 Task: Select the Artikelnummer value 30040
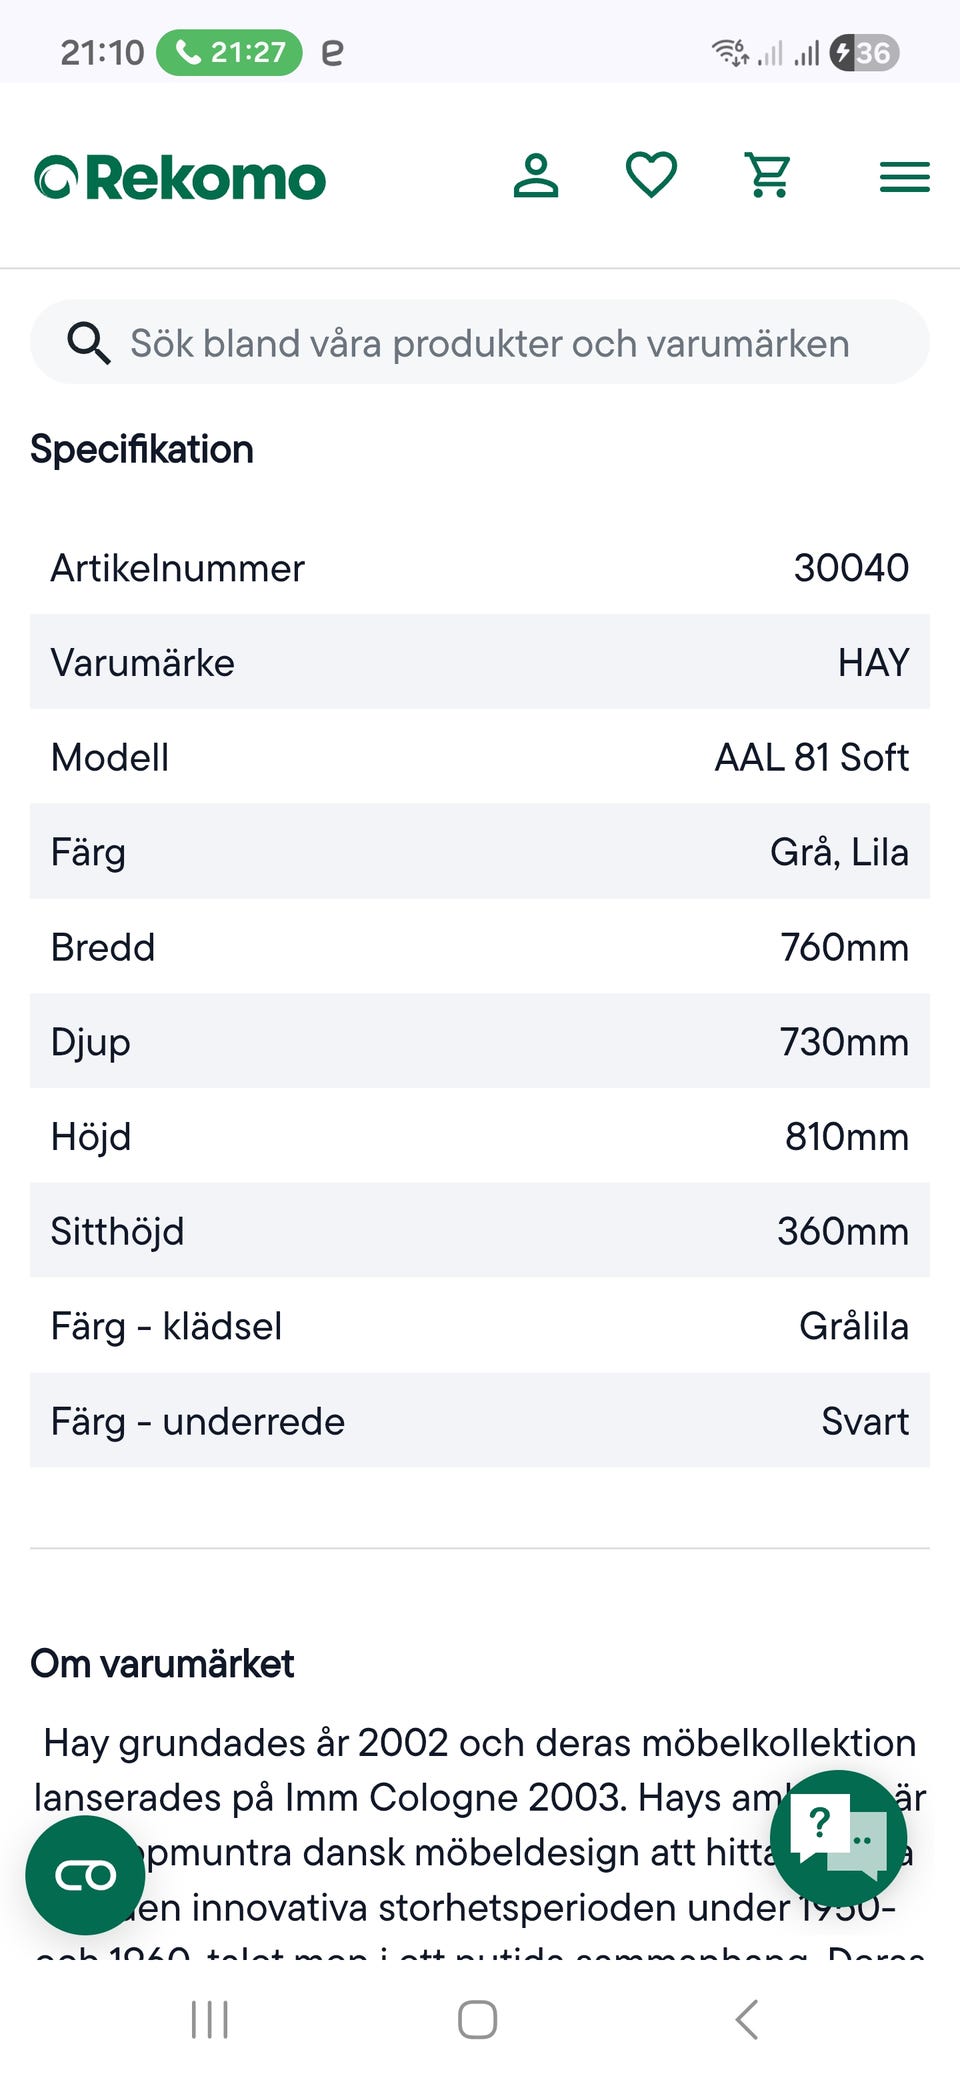click(x=851, y=568)
